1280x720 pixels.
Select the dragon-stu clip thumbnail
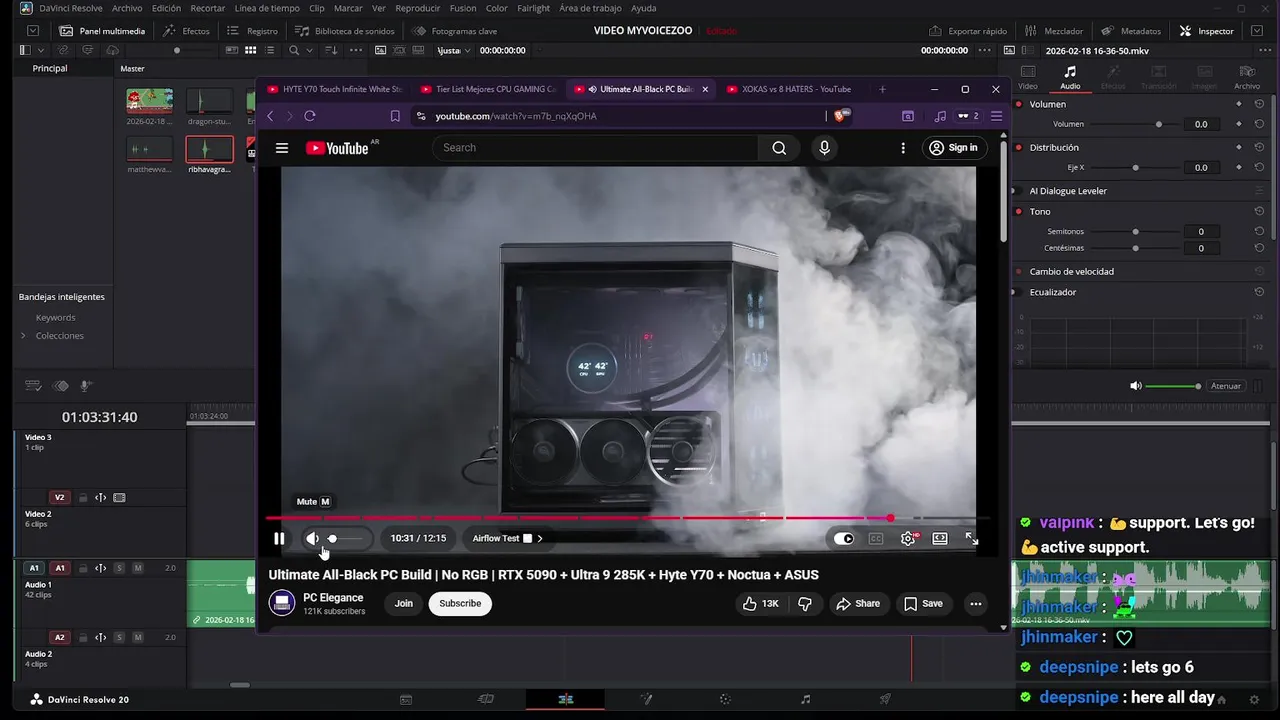pyautogui.click(x=209, y=100)
